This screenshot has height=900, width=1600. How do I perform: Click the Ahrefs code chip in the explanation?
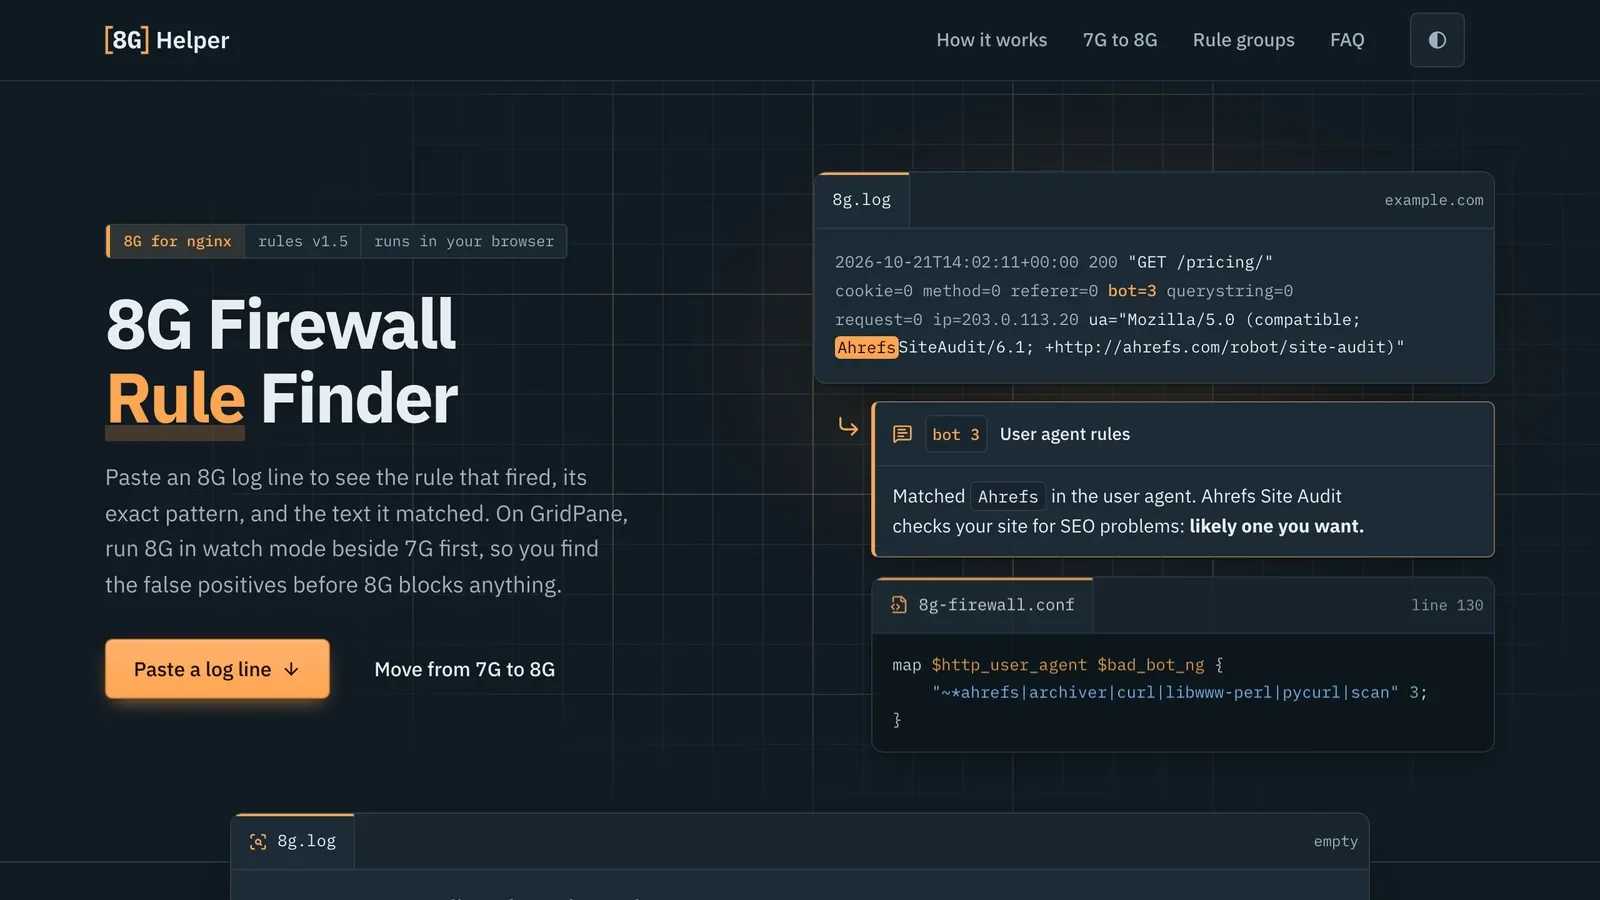pyautogui.click(x=1008, y=497)
